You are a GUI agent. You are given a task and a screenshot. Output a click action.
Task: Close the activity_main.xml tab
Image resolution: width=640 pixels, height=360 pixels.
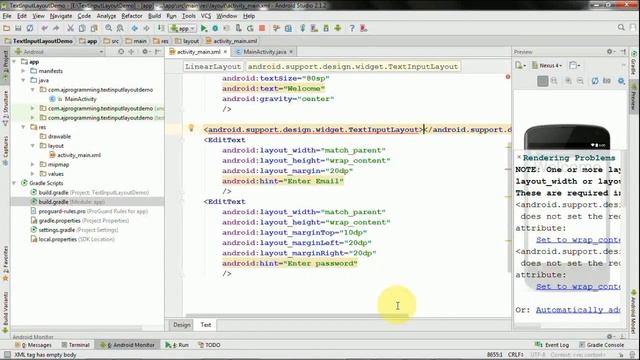coord(225,52)
